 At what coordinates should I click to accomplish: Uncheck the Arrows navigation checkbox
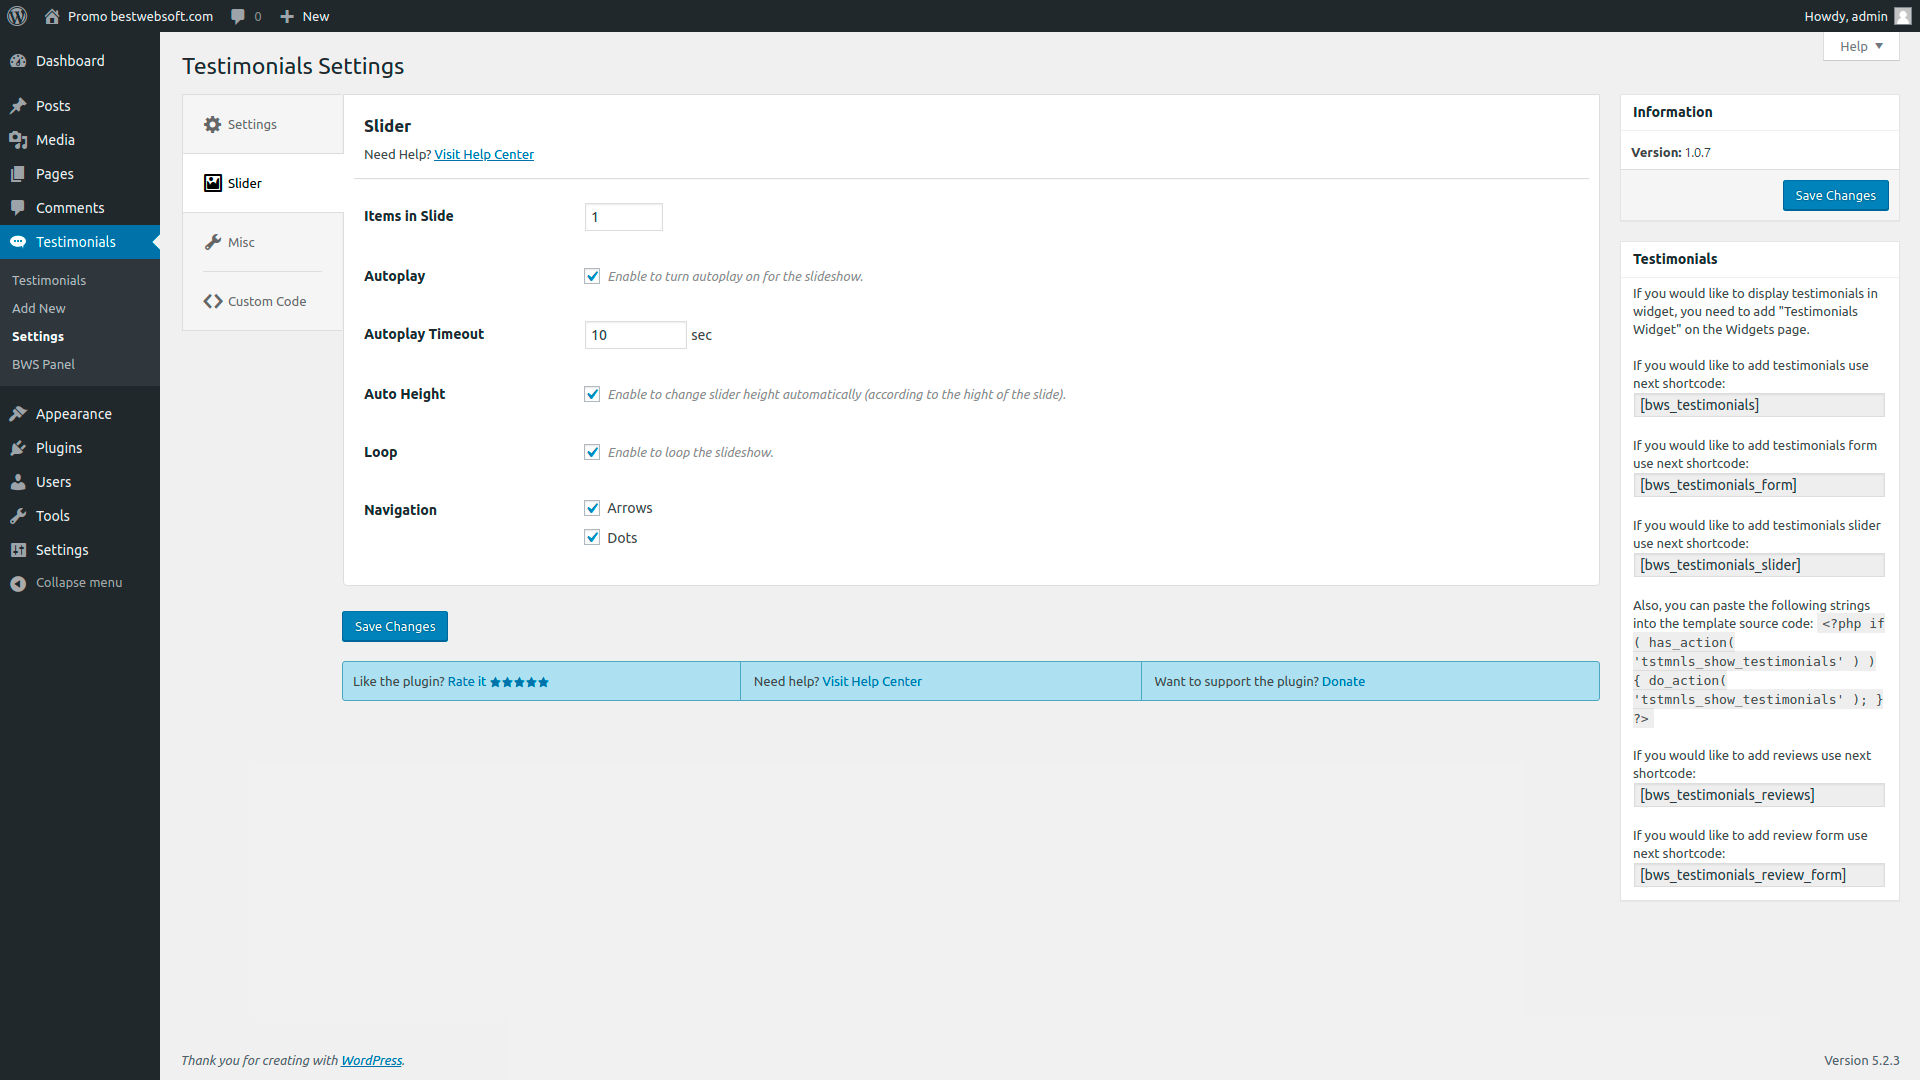pyautogui.click(x=592, y=508)
